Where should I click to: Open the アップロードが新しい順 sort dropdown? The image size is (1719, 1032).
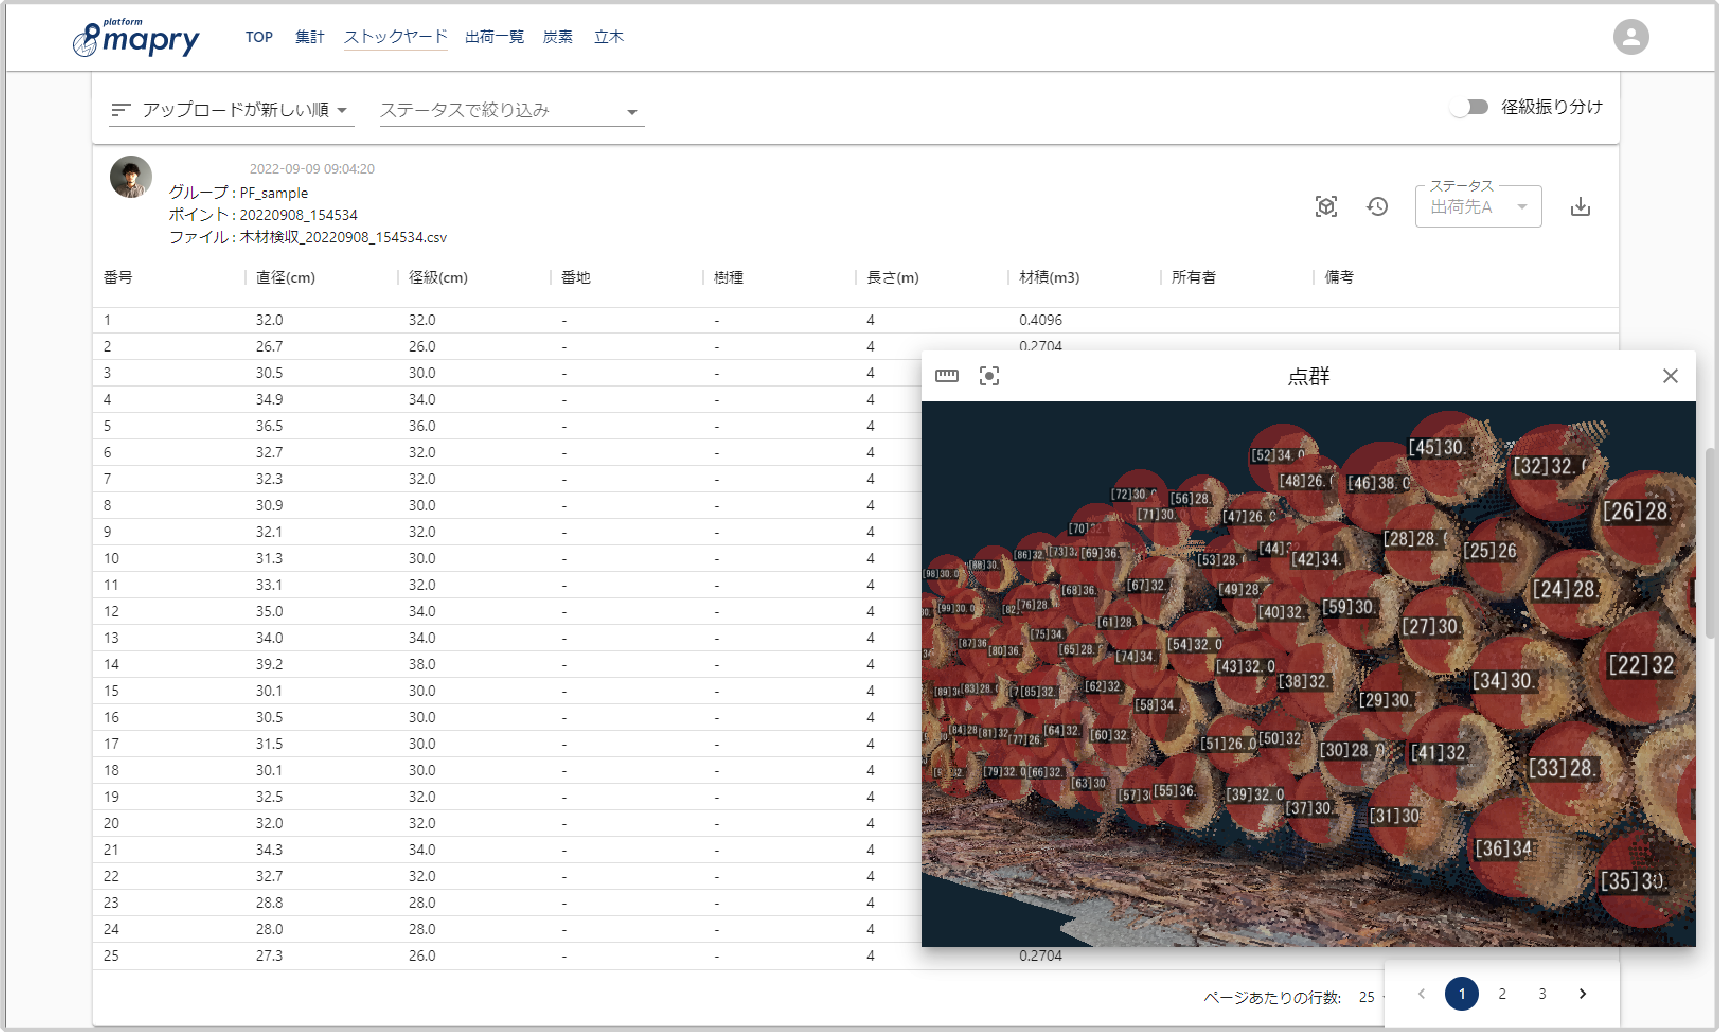243,110
